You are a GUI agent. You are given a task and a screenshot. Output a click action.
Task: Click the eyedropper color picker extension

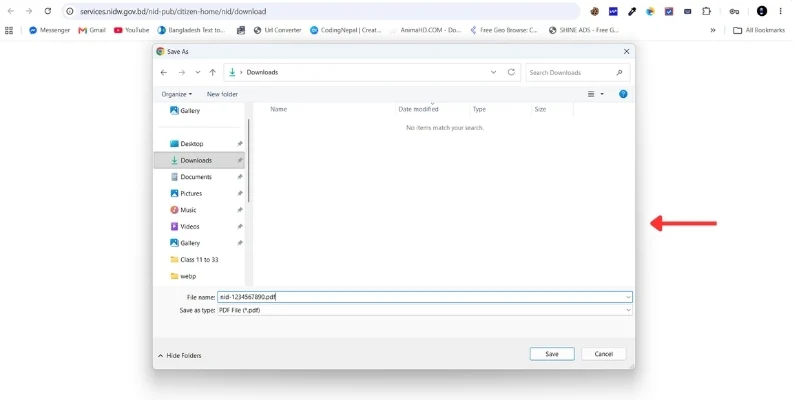632,11
